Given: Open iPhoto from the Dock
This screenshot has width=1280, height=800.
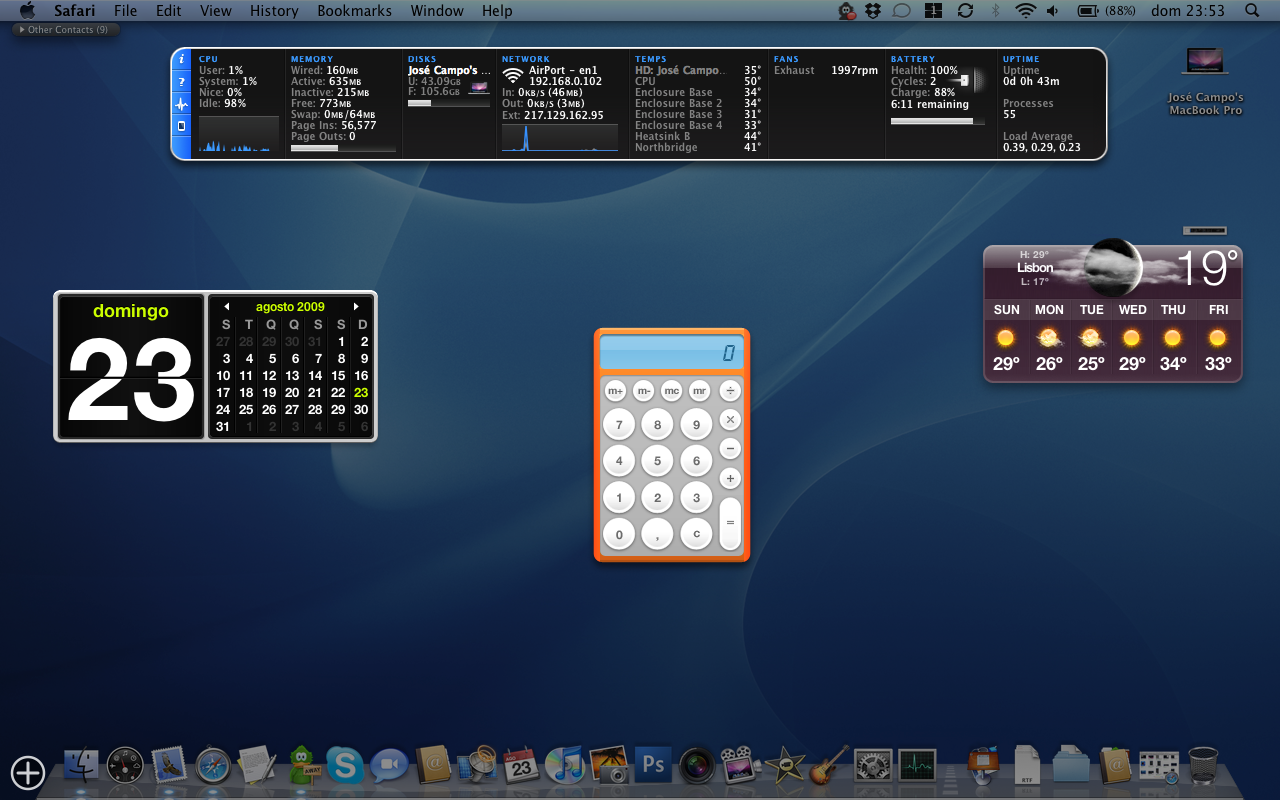Looking at the screenshot, I should tap(609, 765).
